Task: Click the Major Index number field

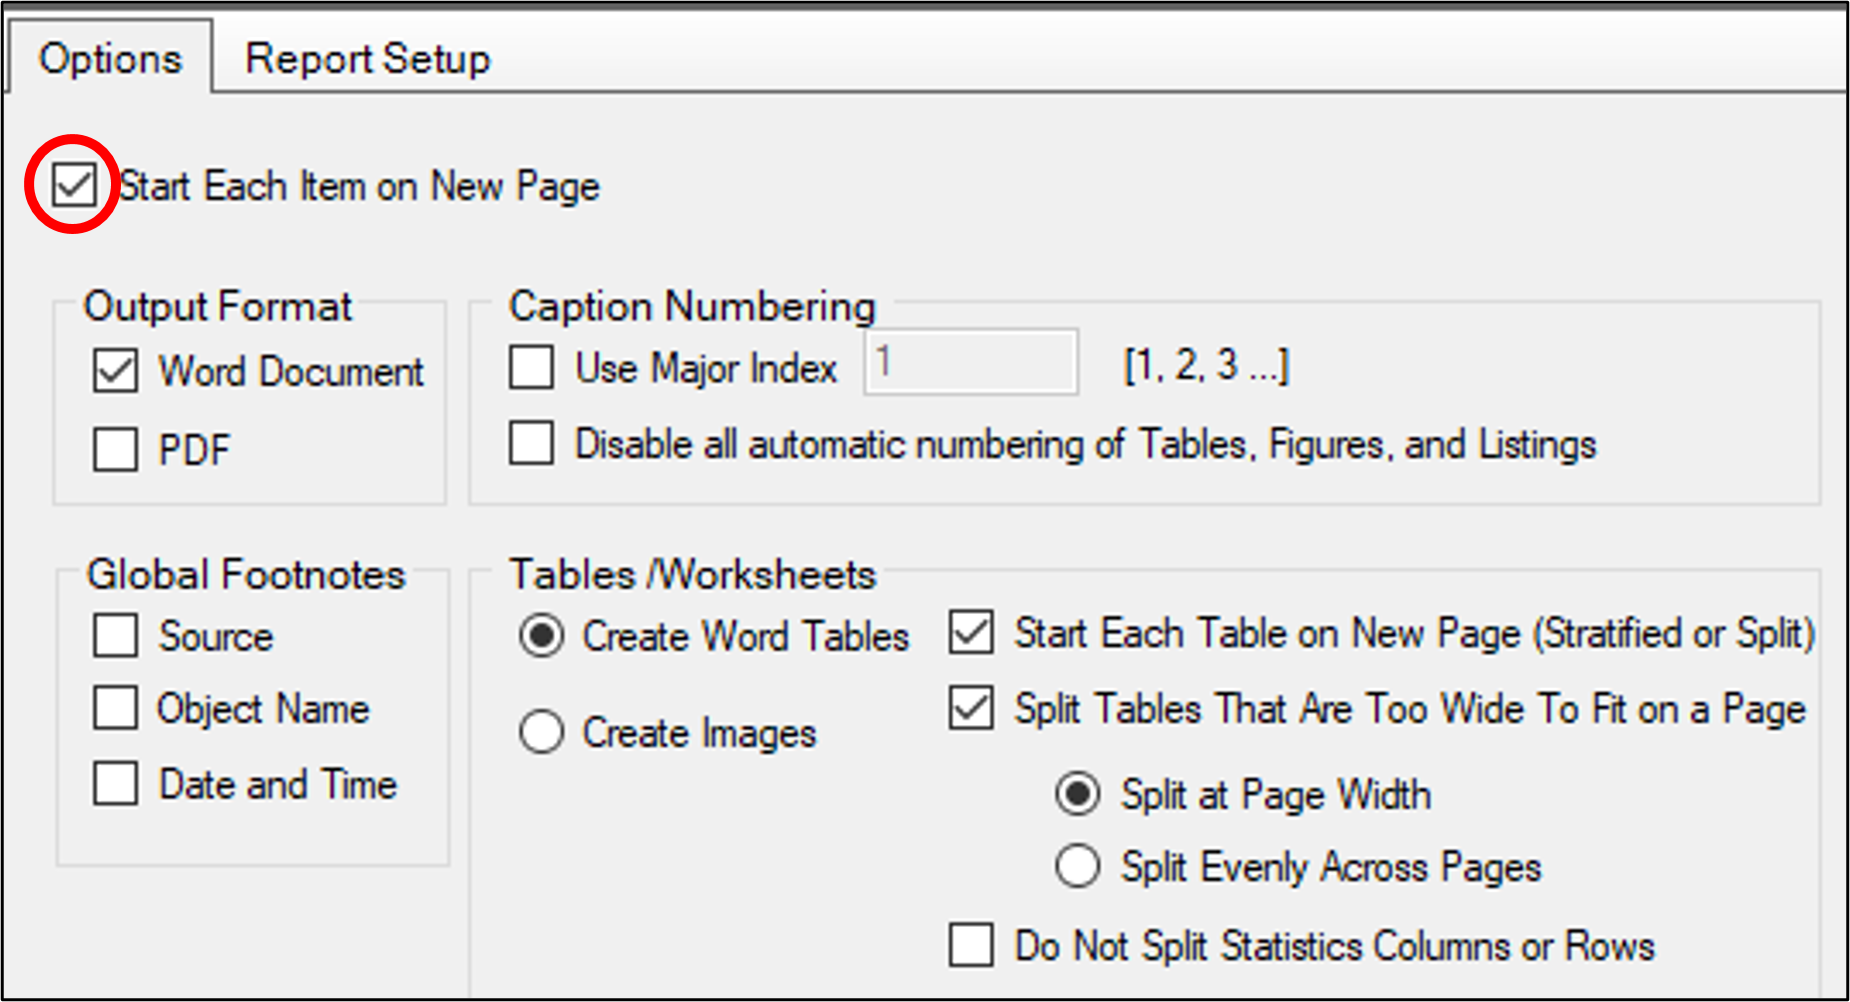Action: pyautogui.click(x=970, y=363)
